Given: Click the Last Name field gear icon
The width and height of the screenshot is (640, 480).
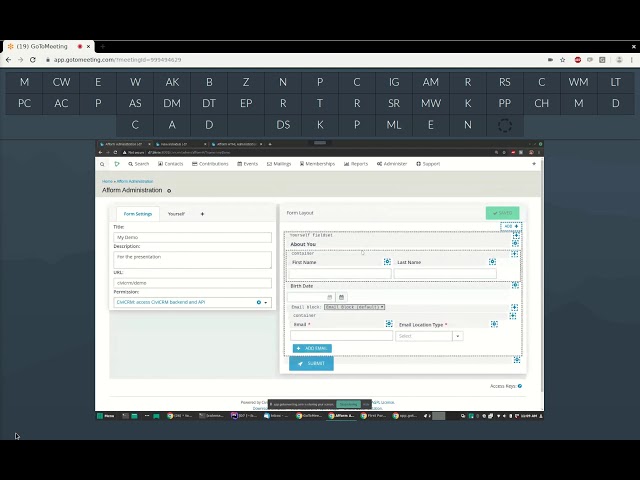Looking at the screenshot, I should (492, 262).
